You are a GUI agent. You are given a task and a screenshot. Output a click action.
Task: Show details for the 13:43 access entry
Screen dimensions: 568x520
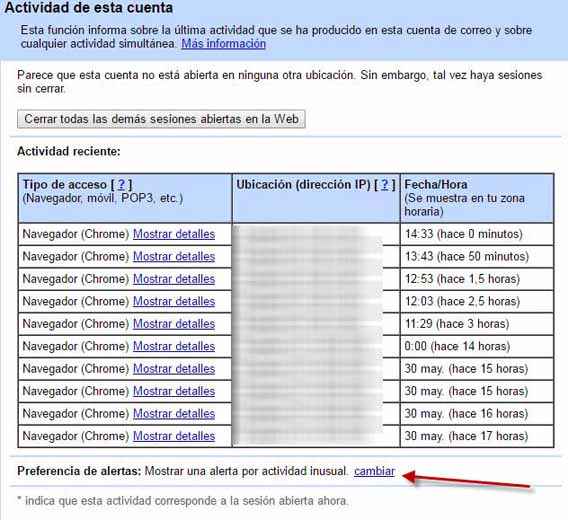(174, 257)
